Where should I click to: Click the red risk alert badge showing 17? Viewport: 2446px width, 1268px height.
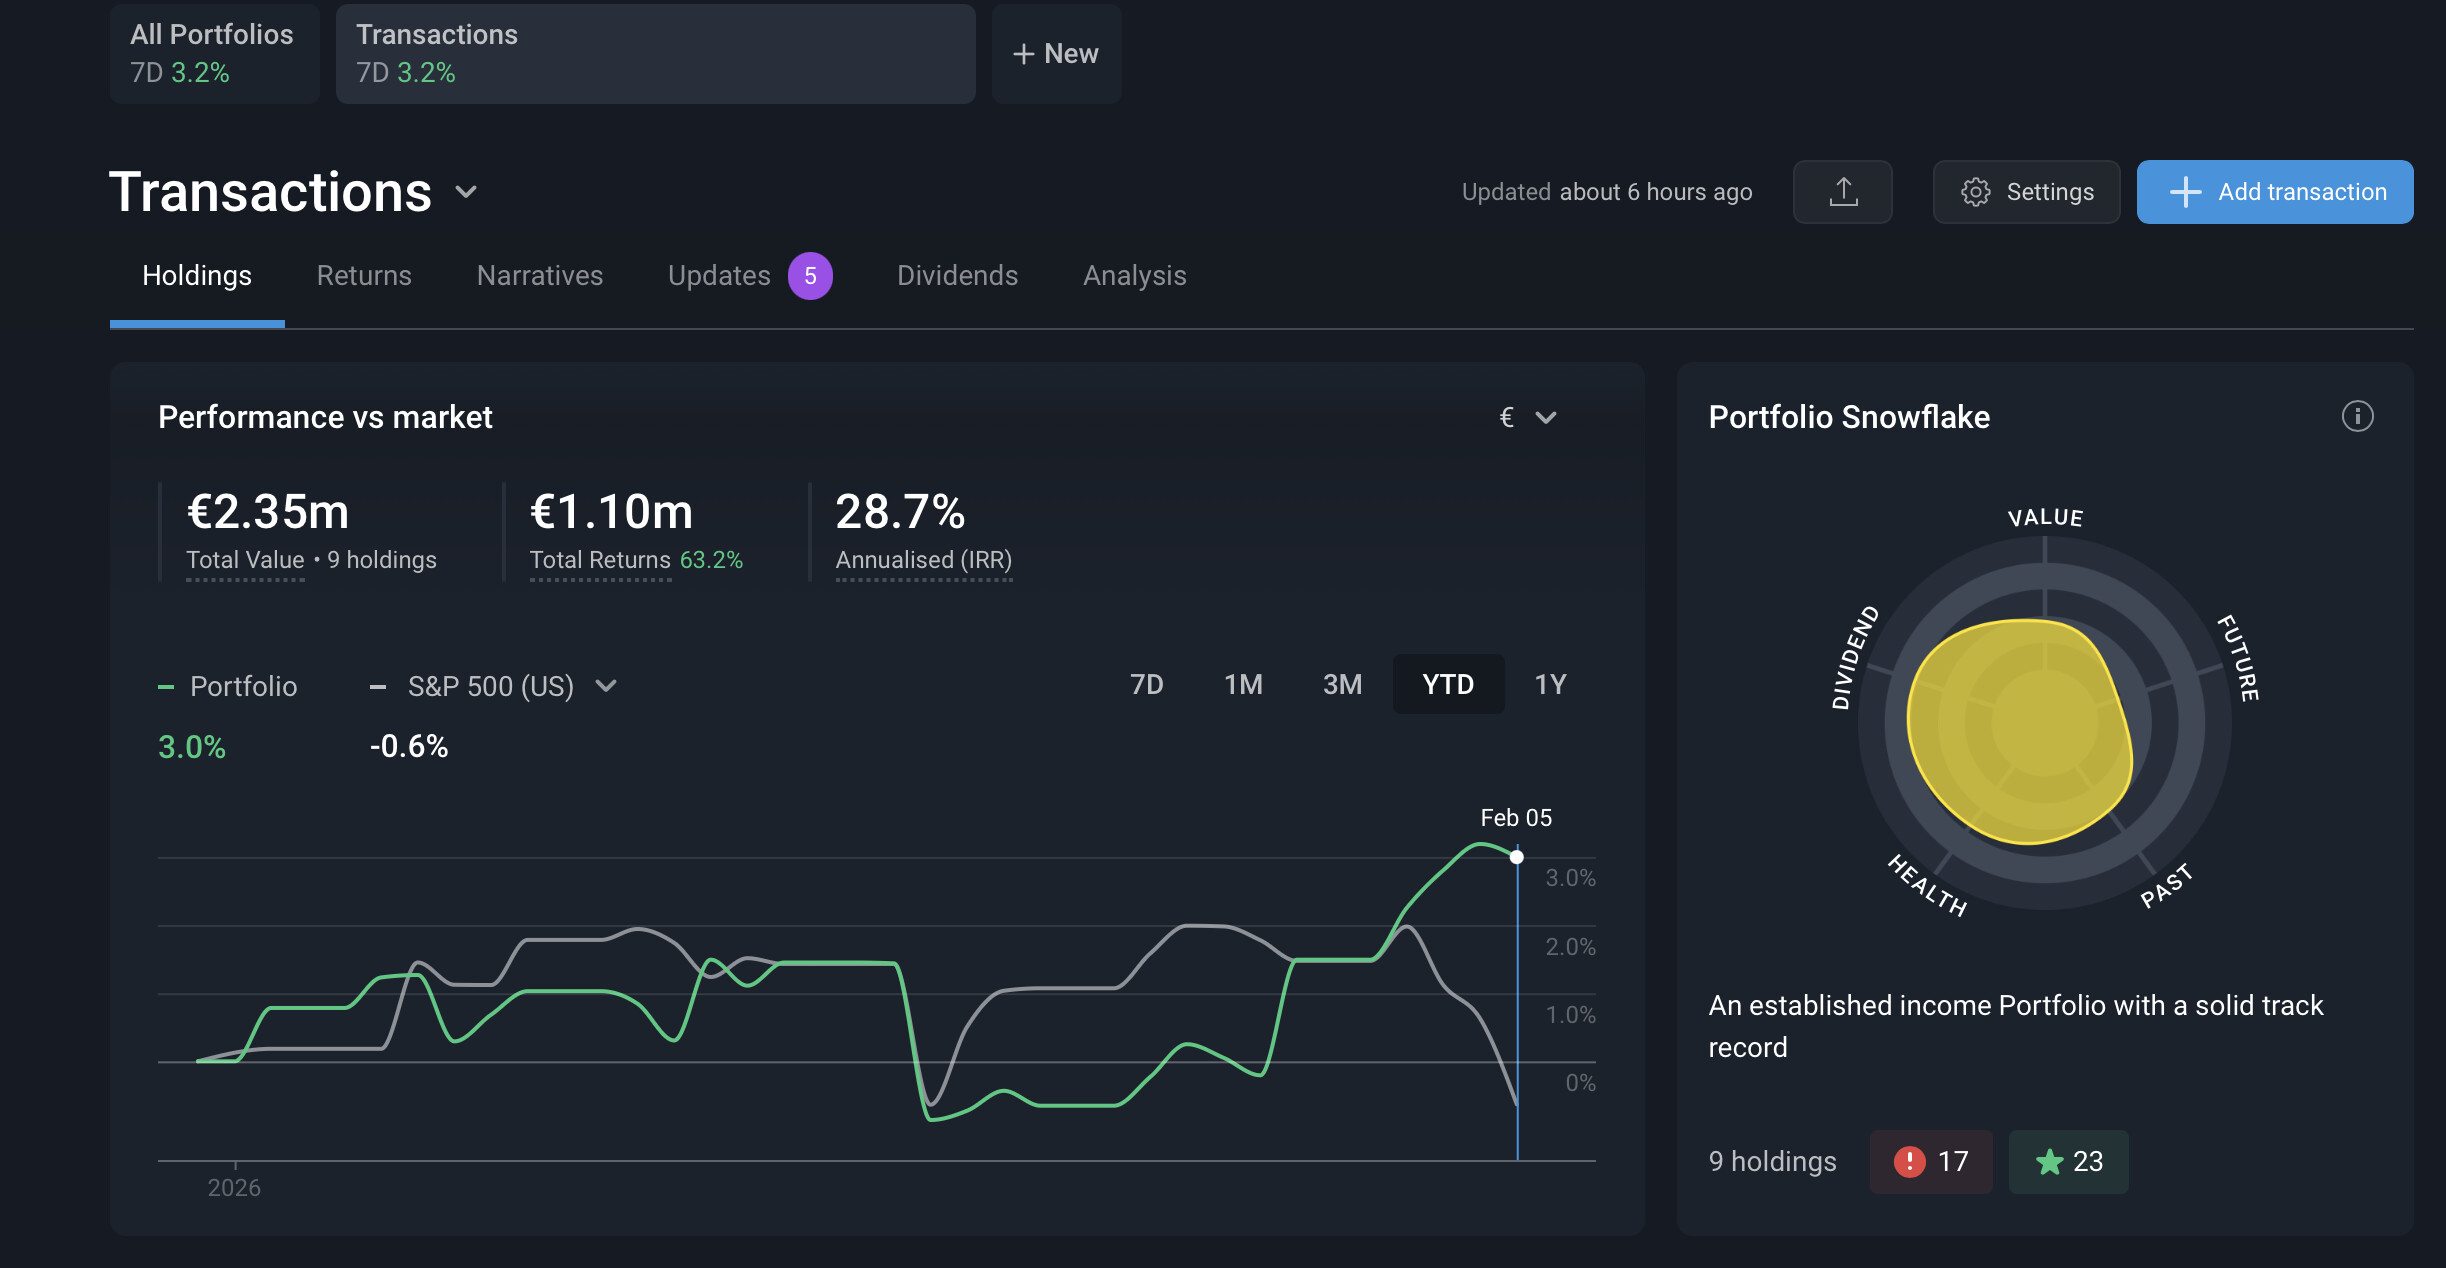pos(1930,1161)
